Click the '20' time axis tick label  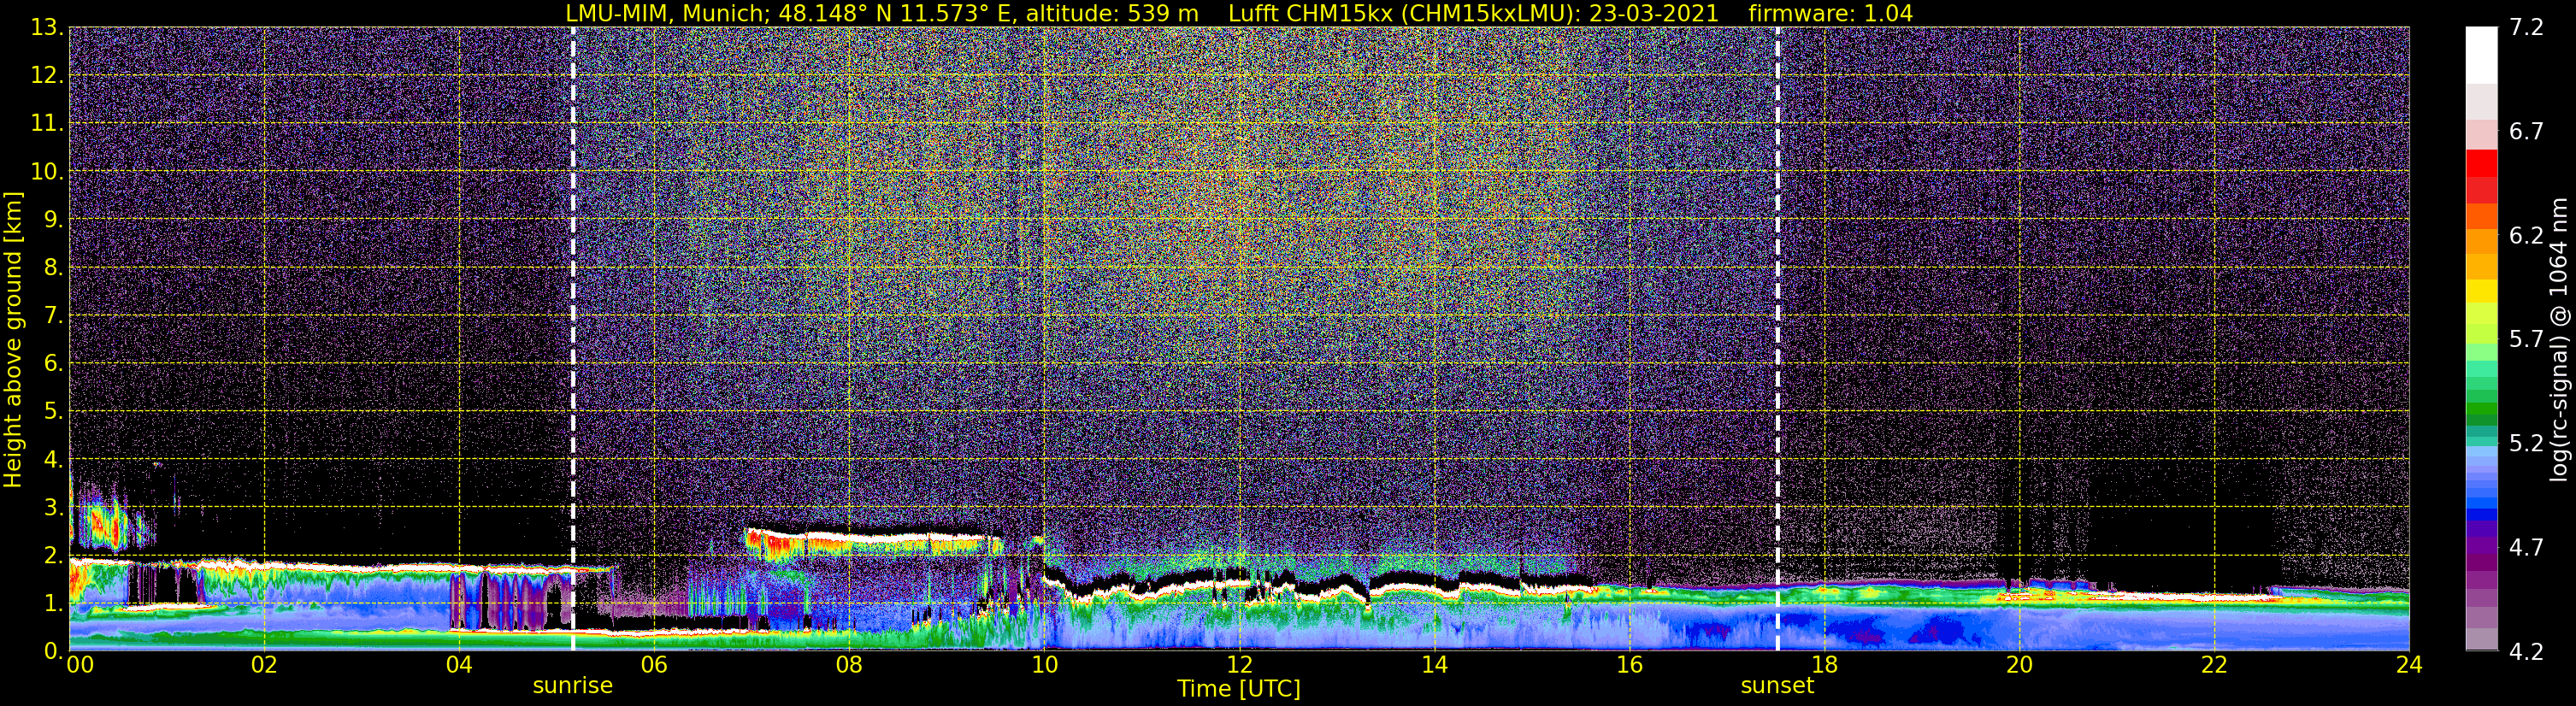[x=2019, y=665]
